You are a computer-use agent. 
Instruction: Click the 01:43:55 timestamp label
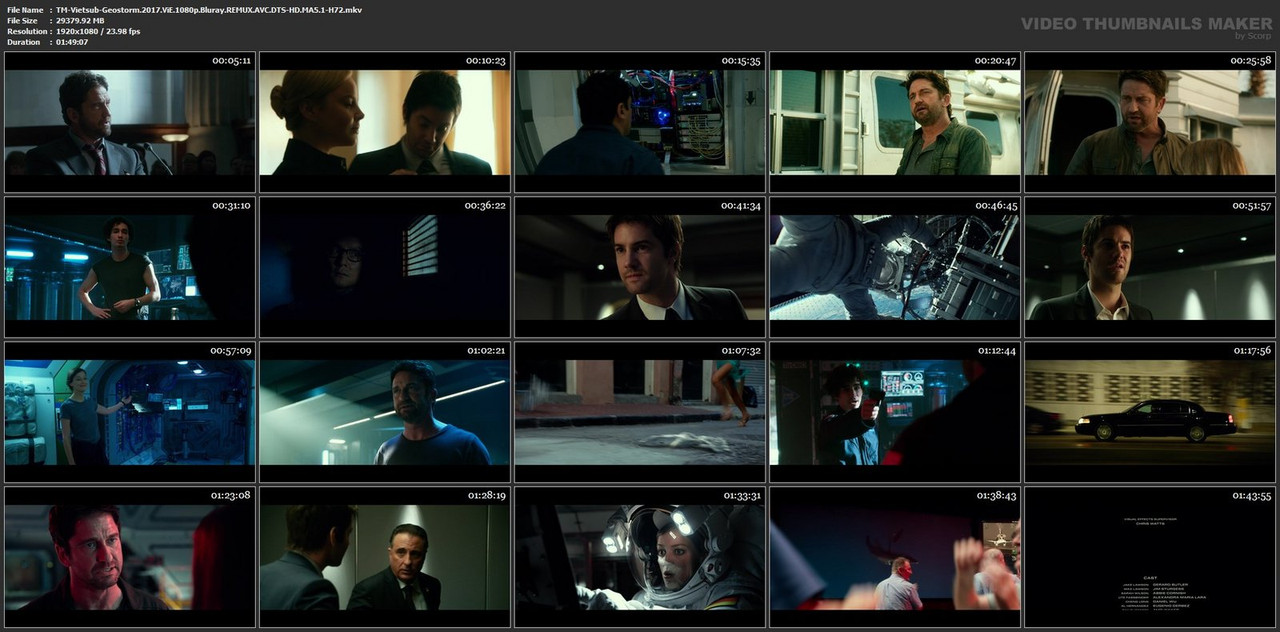1251,496
